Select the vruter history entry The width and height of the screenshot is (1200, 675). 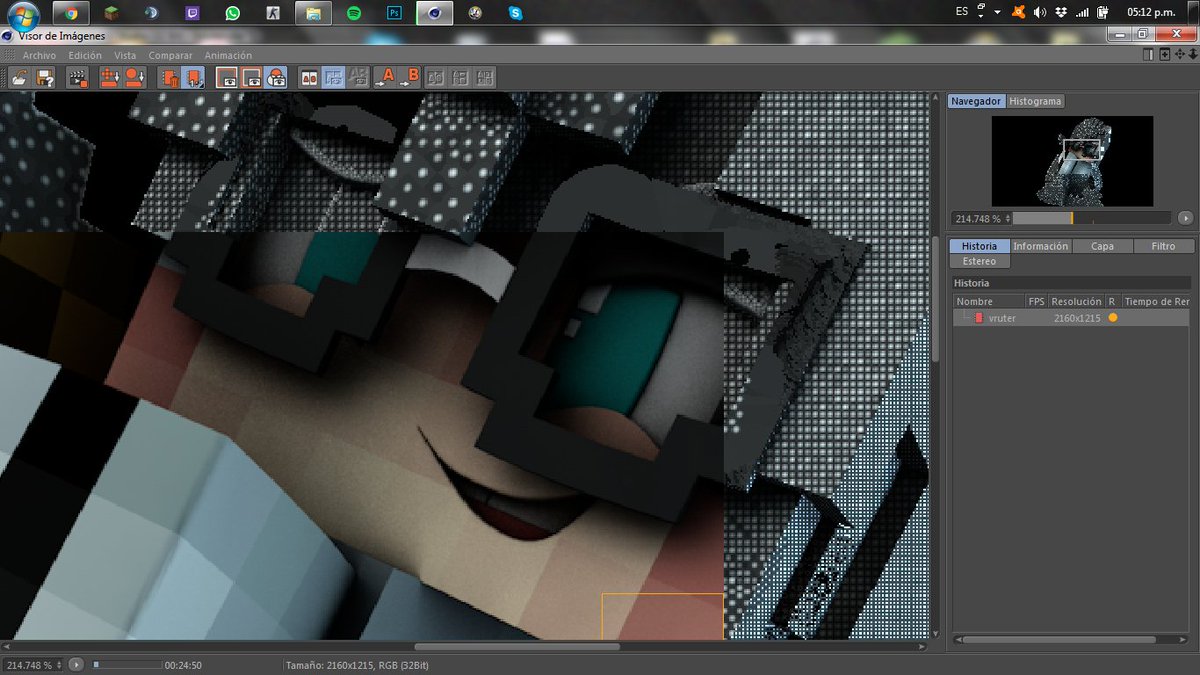tap(1071, 318)
